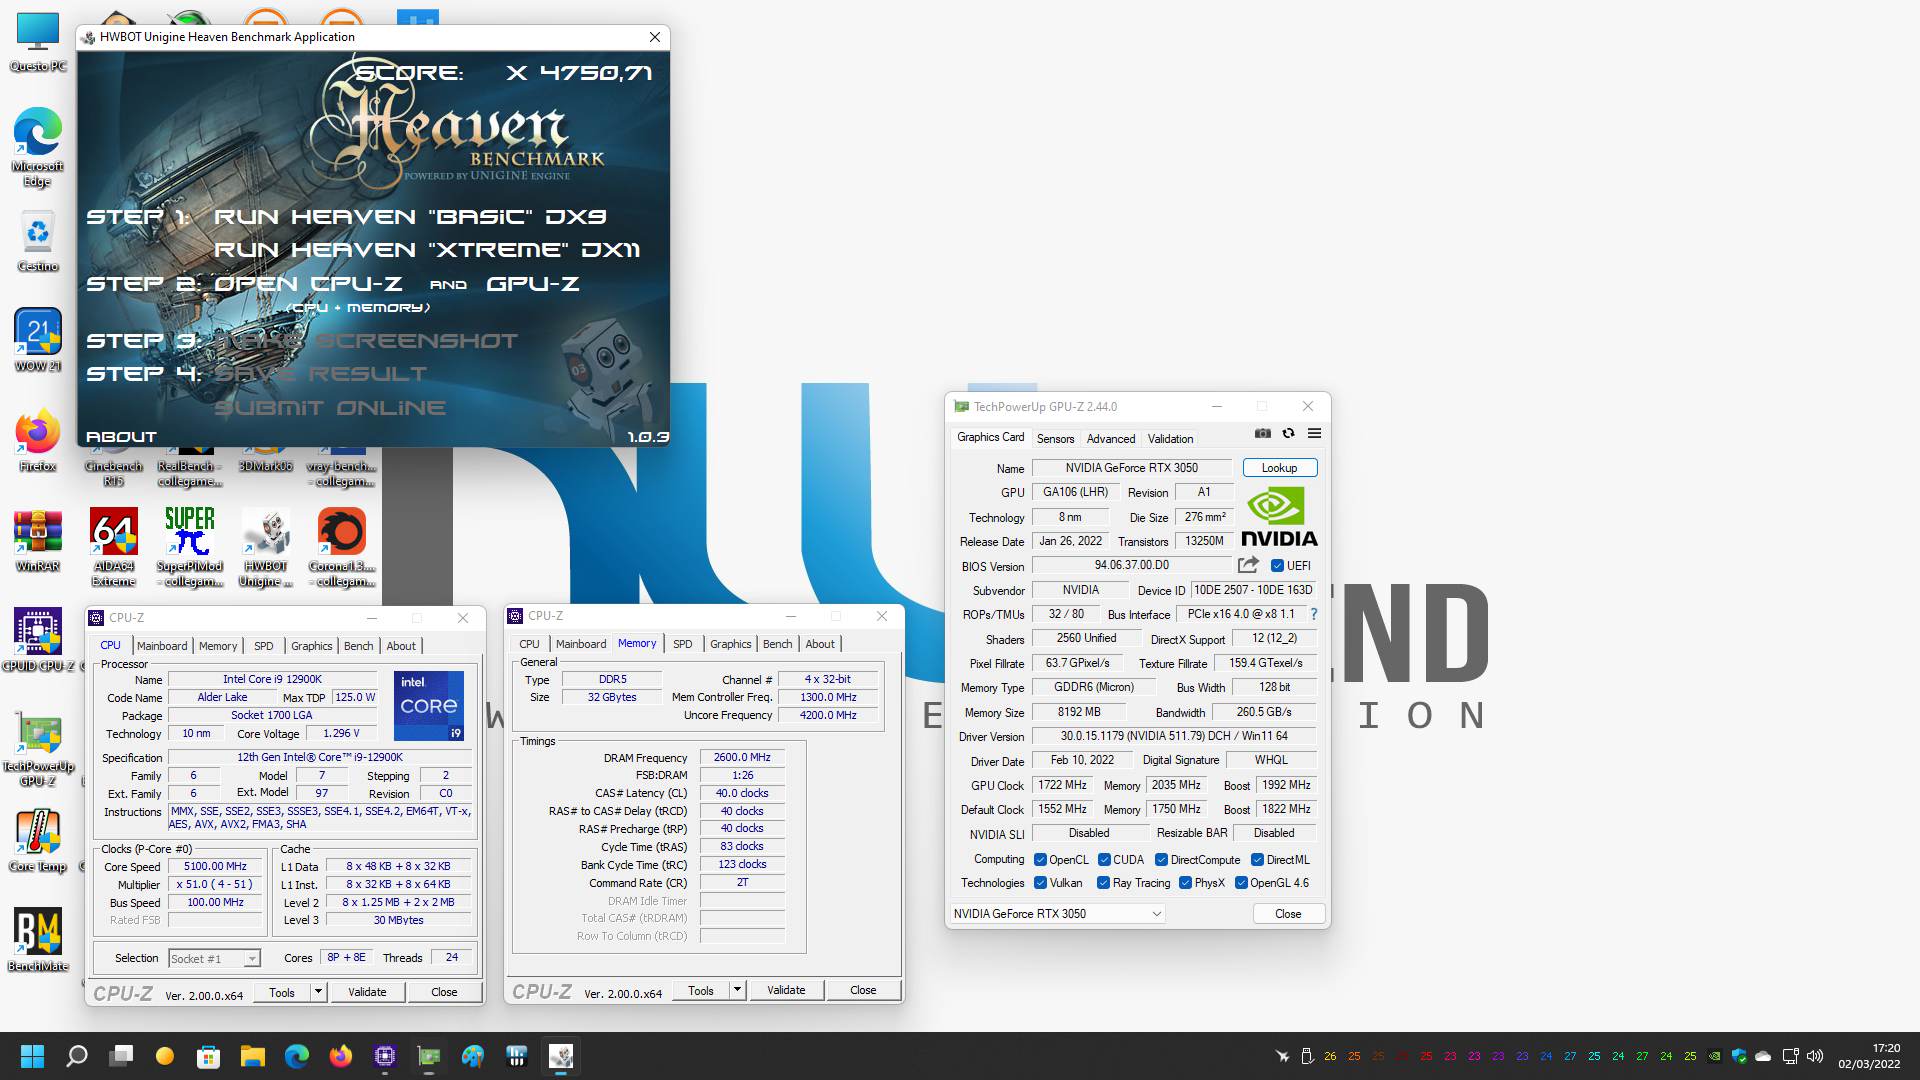Image resolution: width=1920 pixels, height=1080 pixels.
Task: Toggle the Ray Tracing checkbox
Action: point(1103,883)
